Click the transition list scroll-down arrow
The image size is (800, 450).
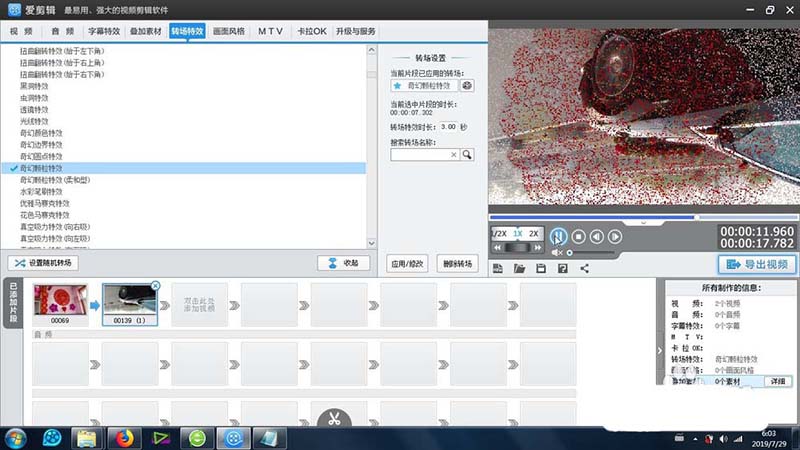(371, 243)
